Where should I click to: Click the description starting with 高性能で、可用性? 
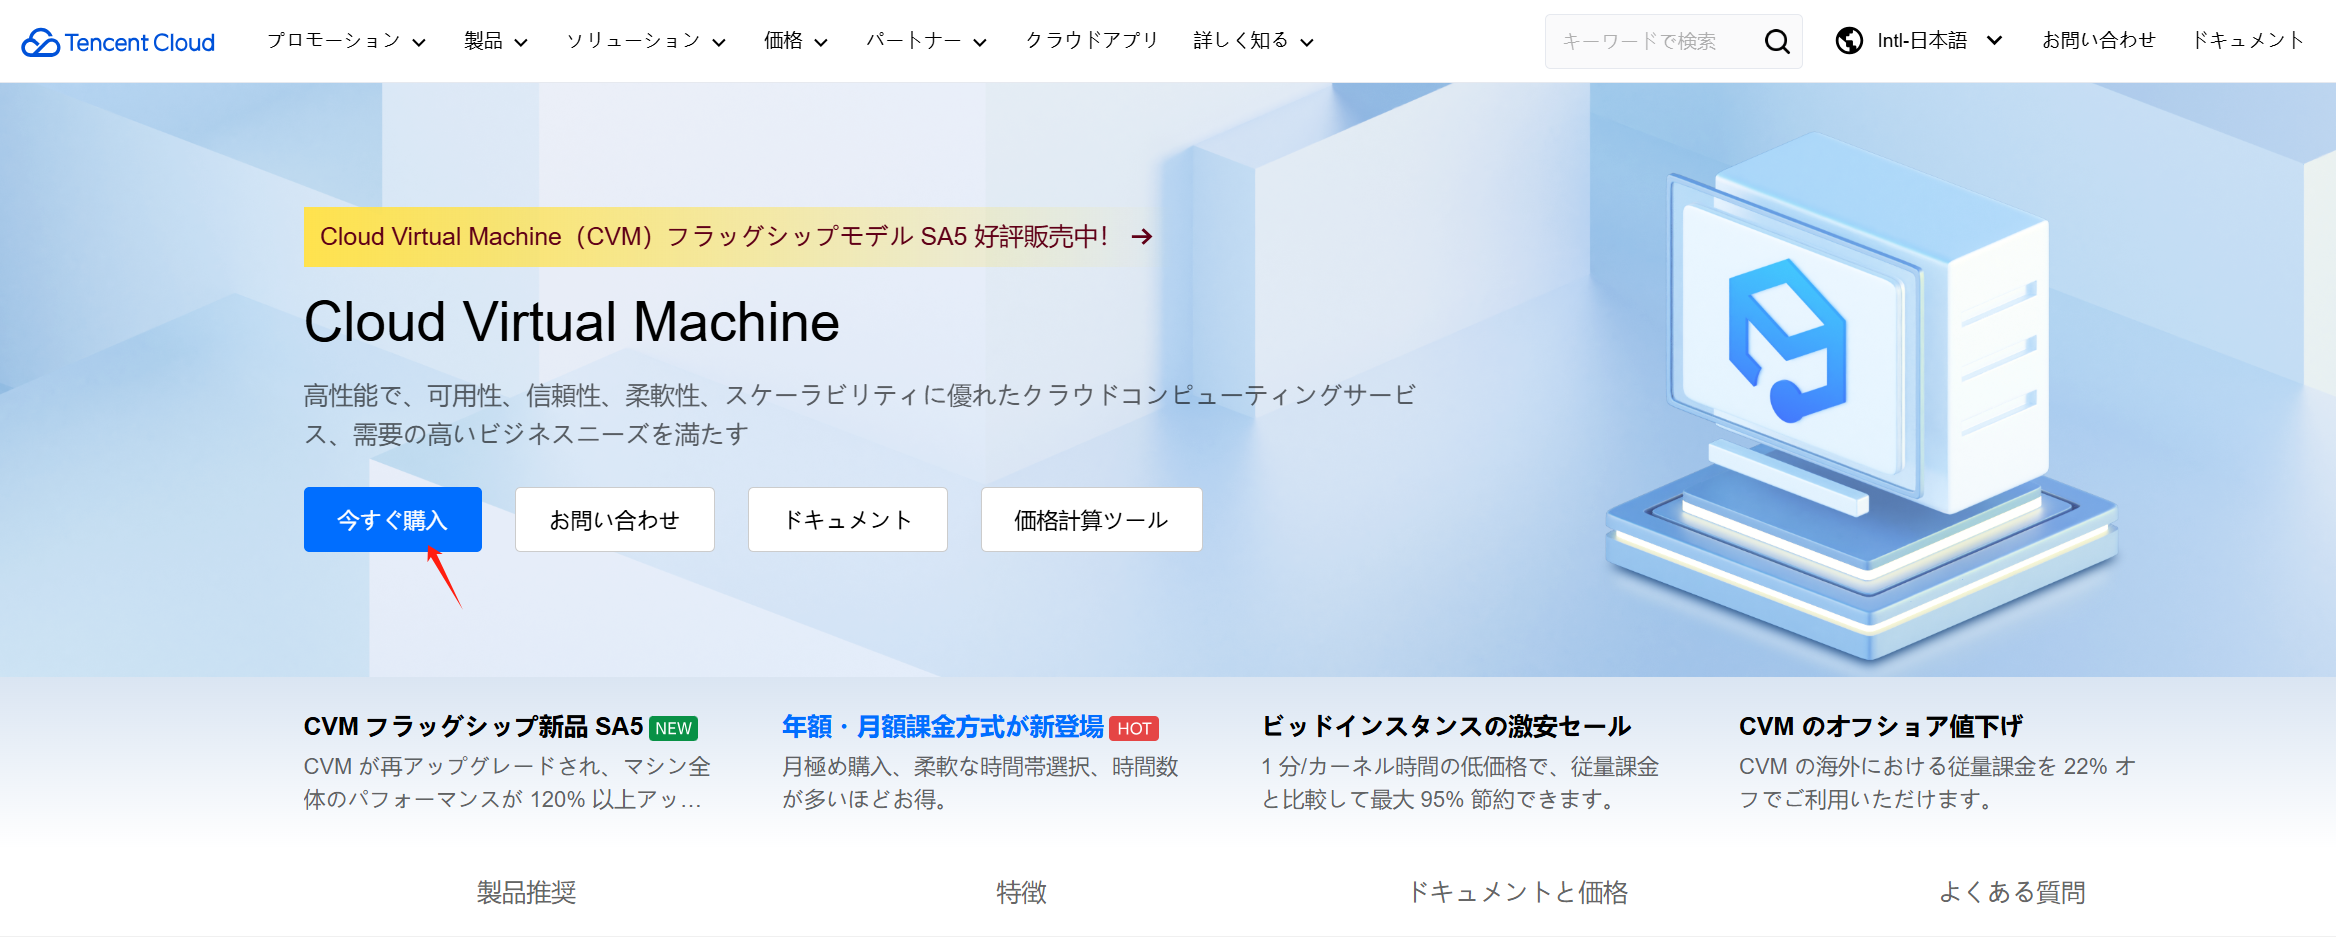(860, 415)
